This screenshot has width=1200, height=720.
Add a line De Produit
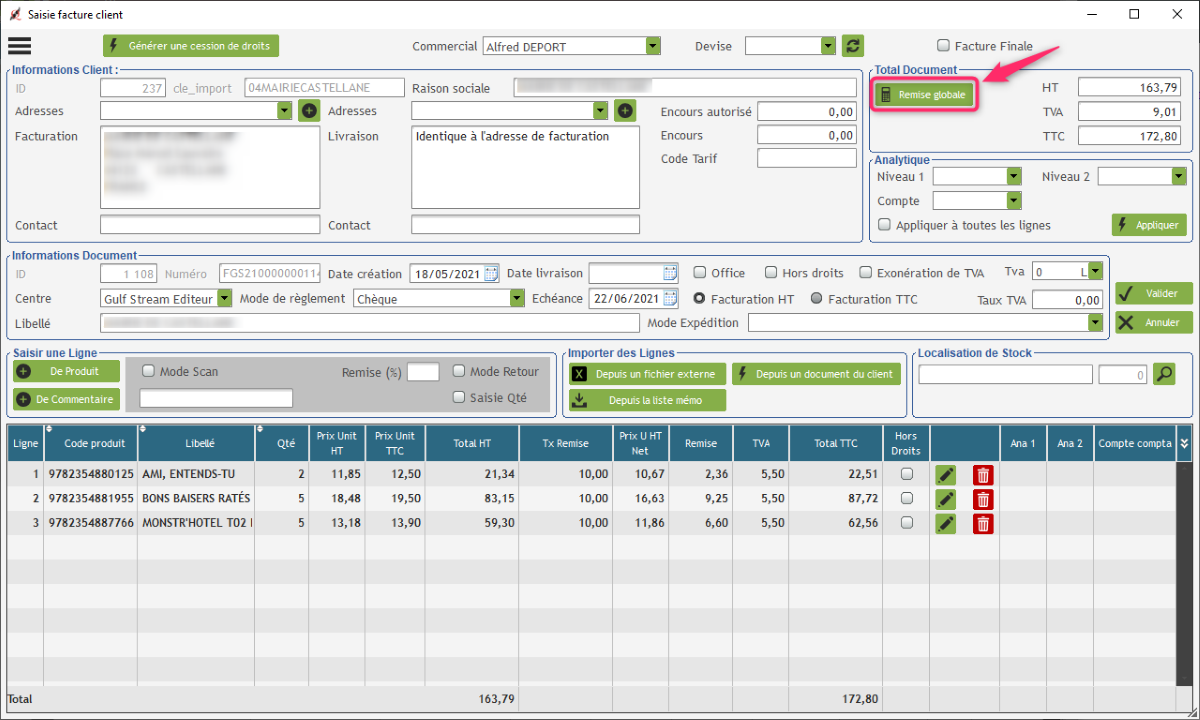pos(66,371)
